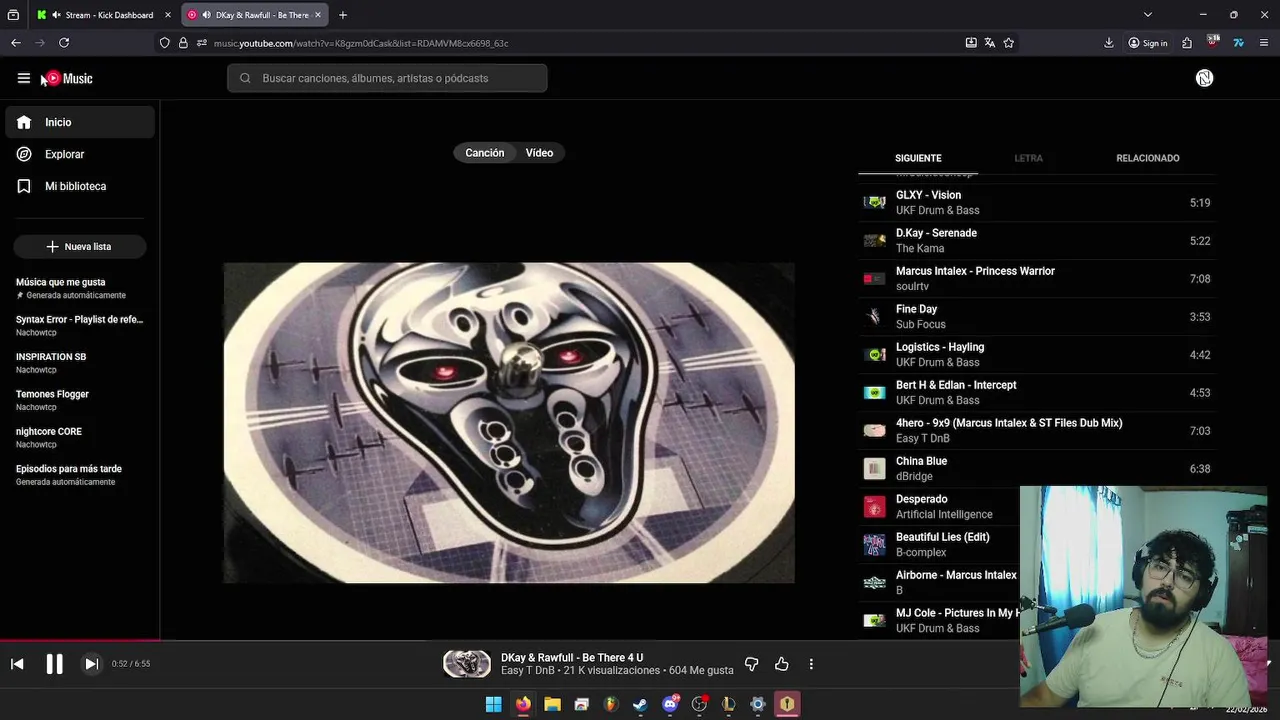Viewport: 1280px width, 720px height.
Task: Open Discord from taskbar
Action: click(670, 705)
